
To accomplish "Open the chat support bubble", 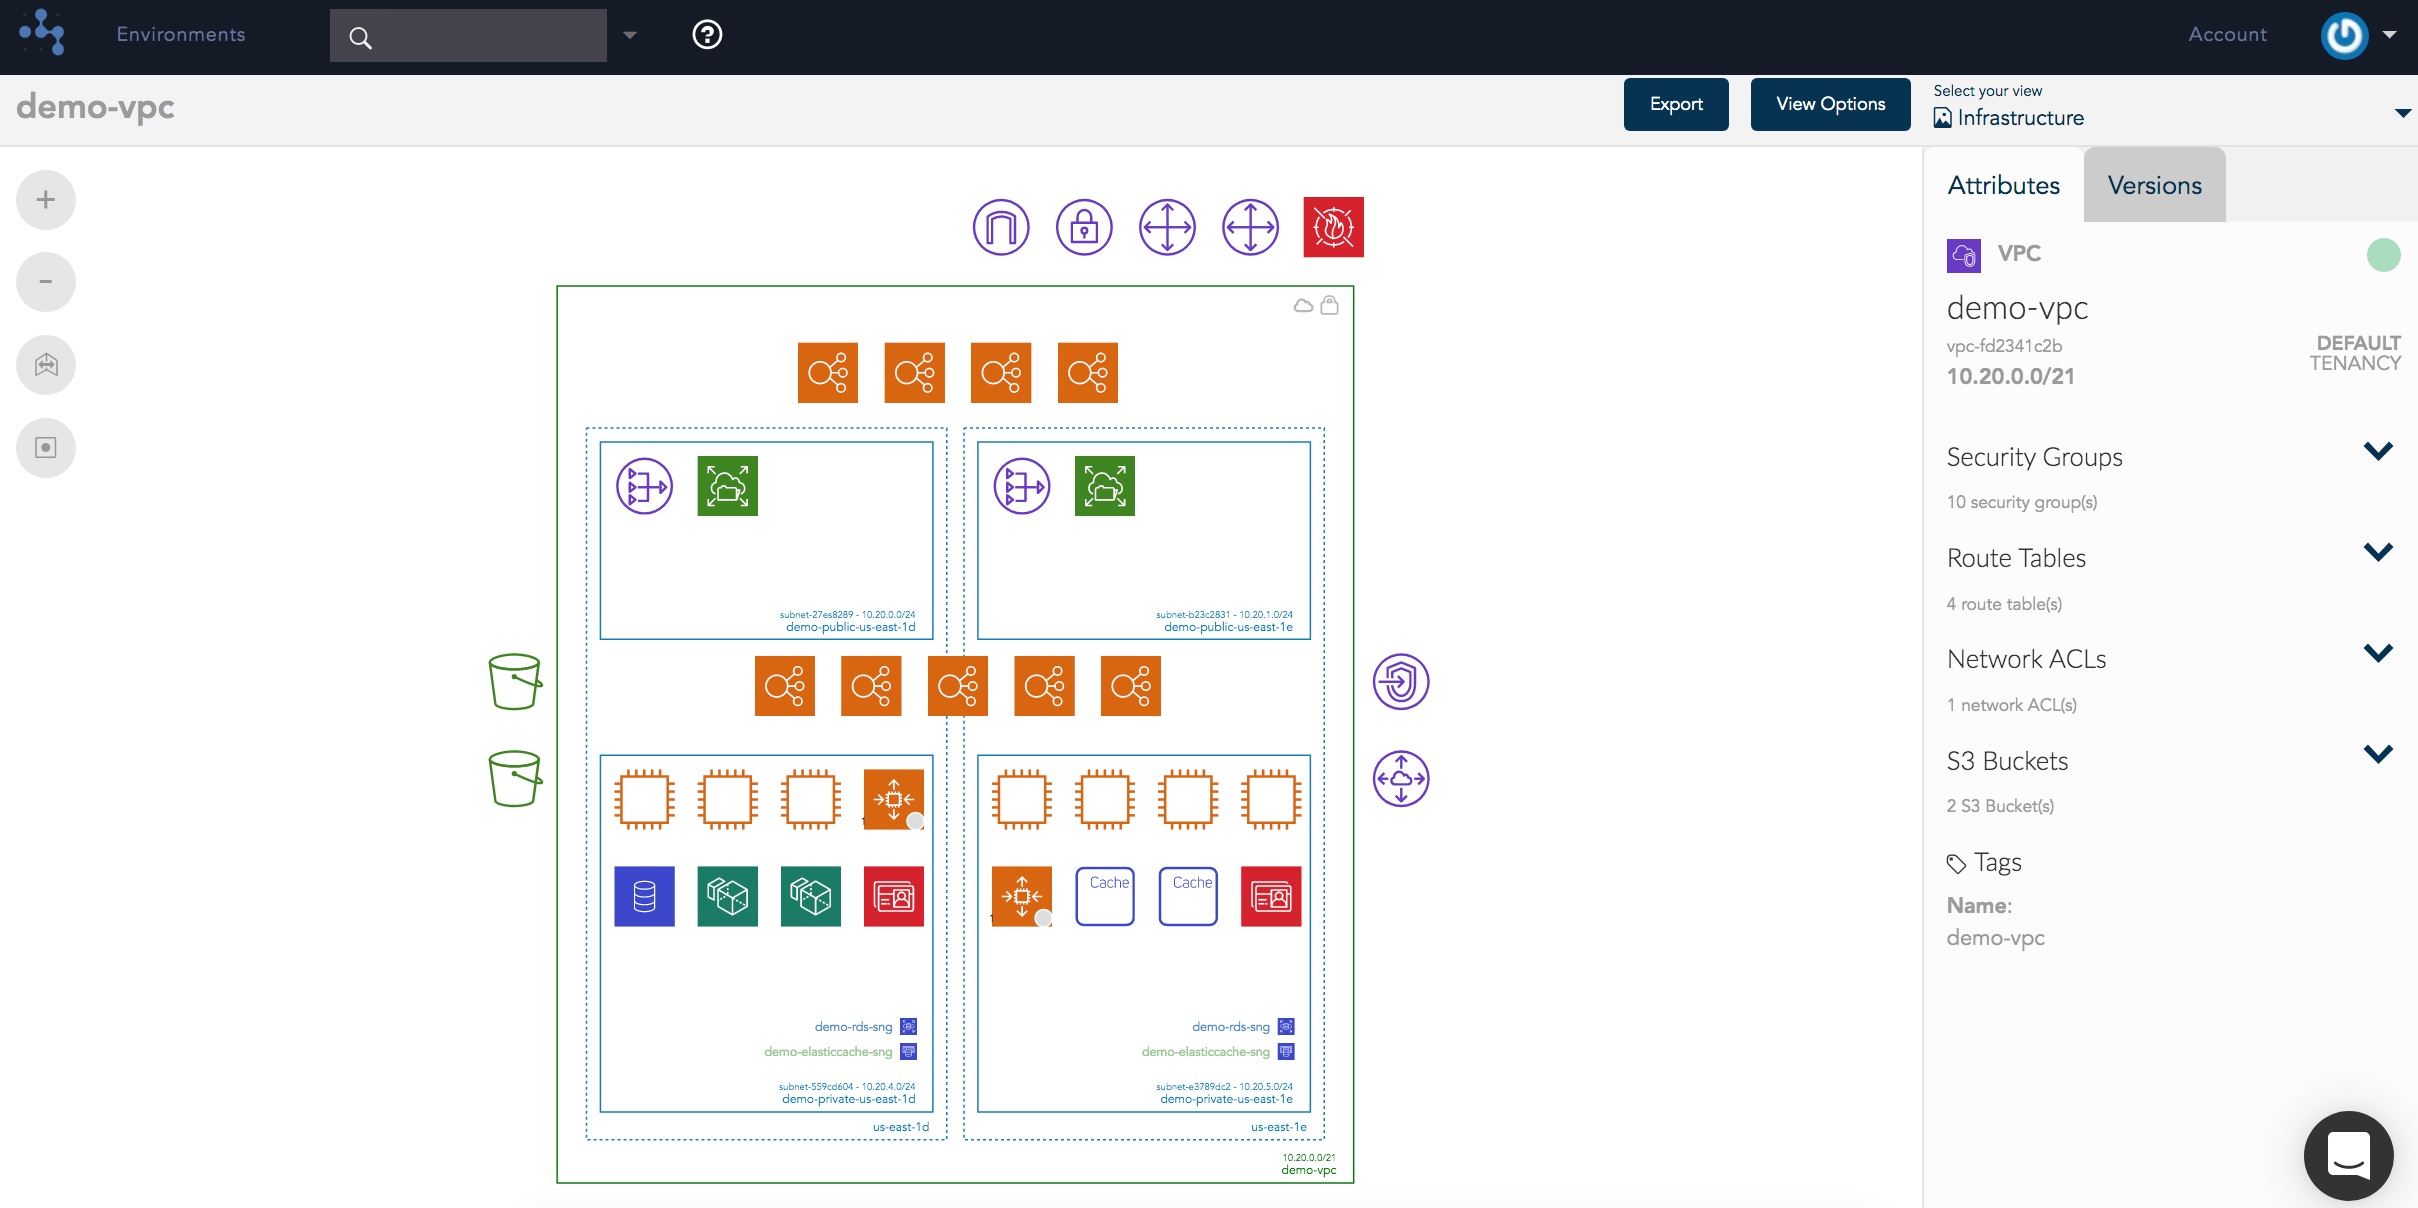I will tap(2348, 1155).
